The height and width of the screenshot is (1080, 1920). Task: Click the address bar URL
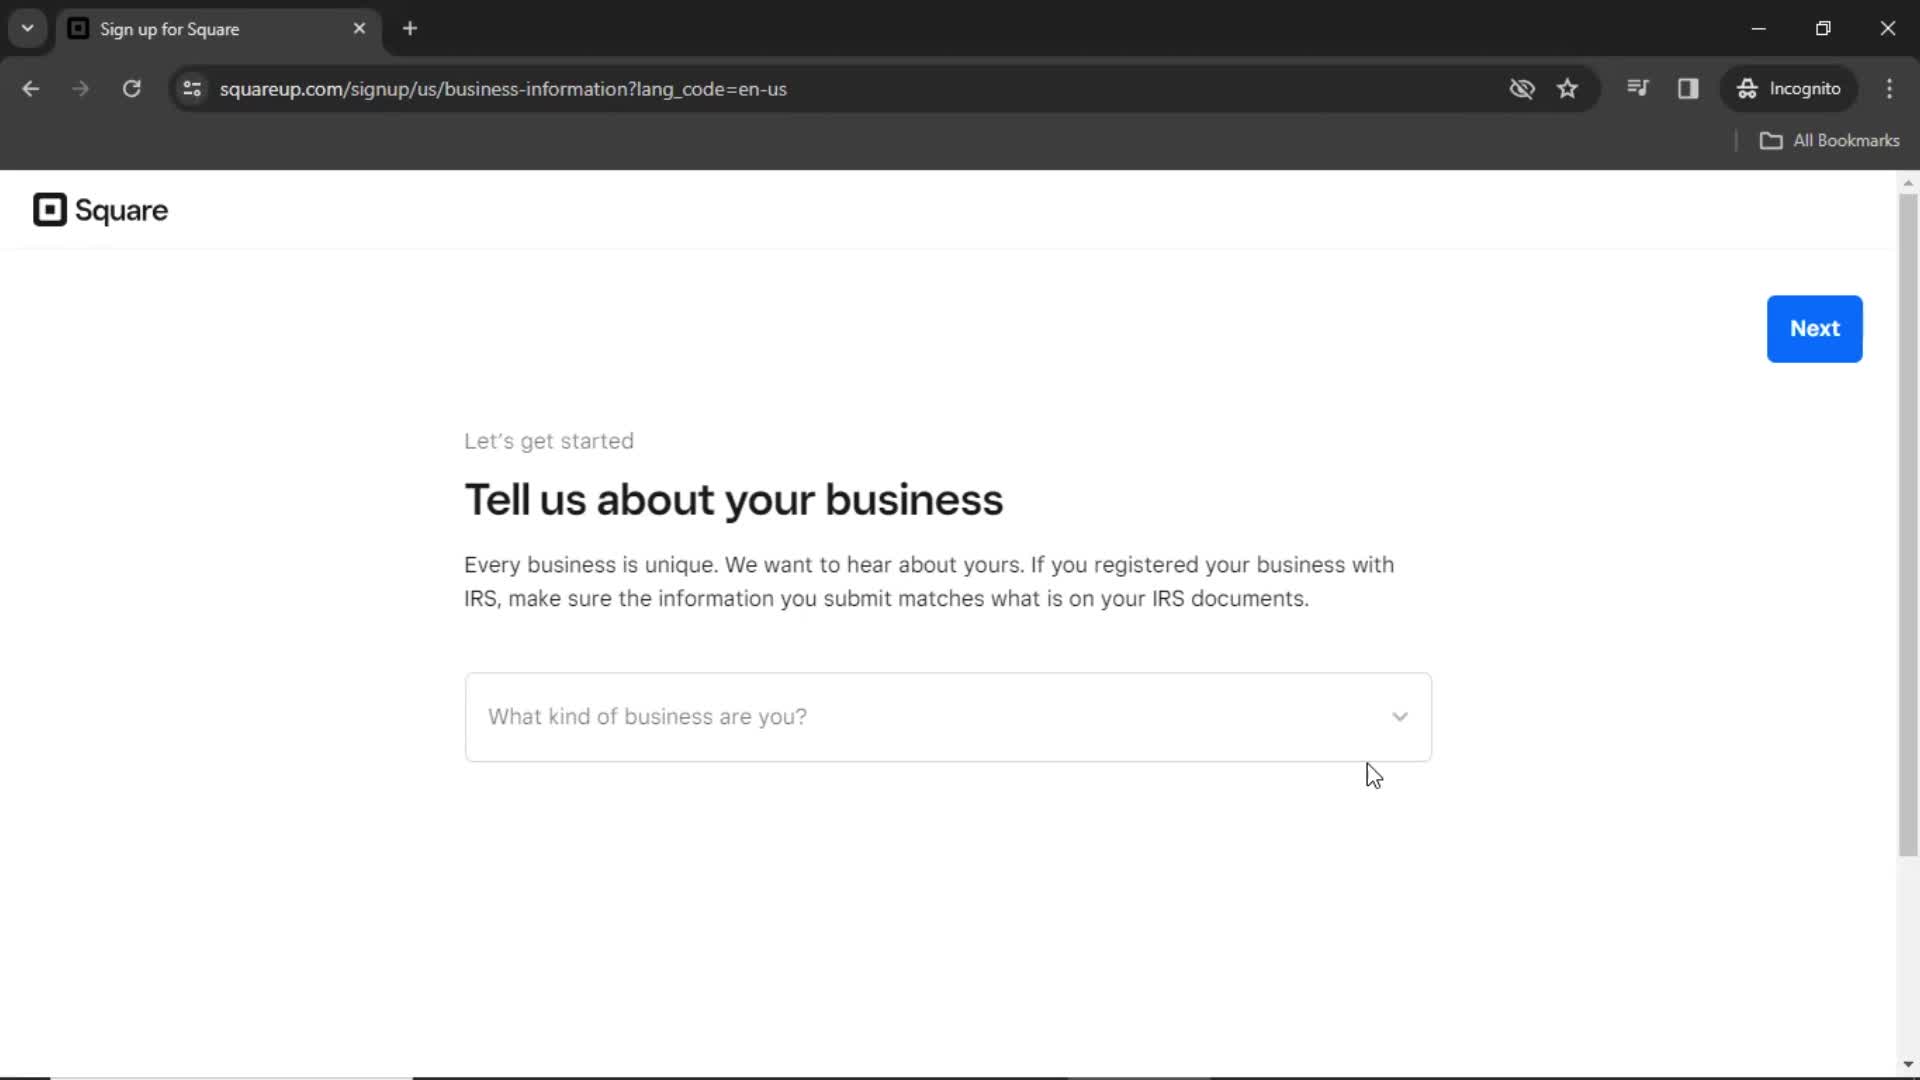[503, 89]
